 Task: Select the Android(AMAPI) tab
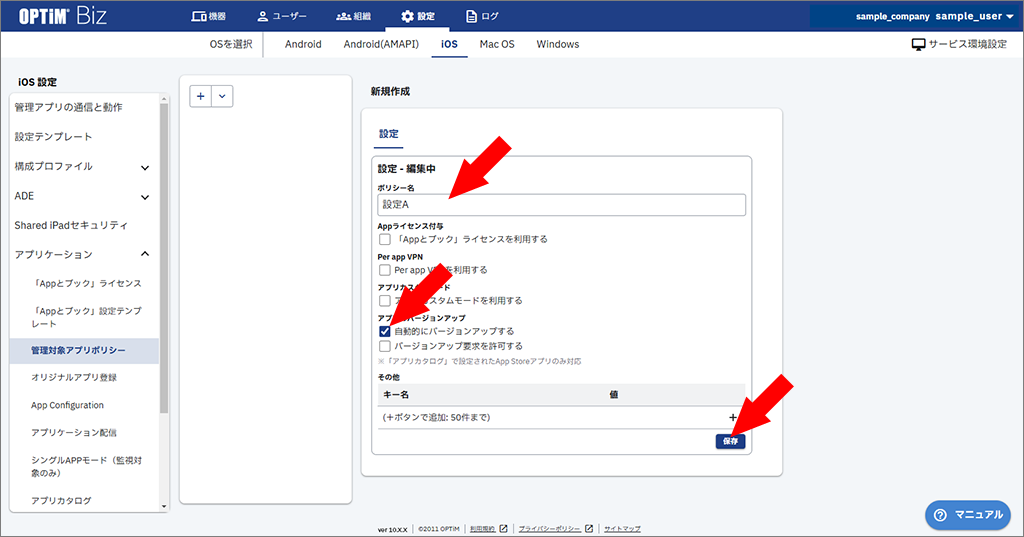click(x=381, y=44)
